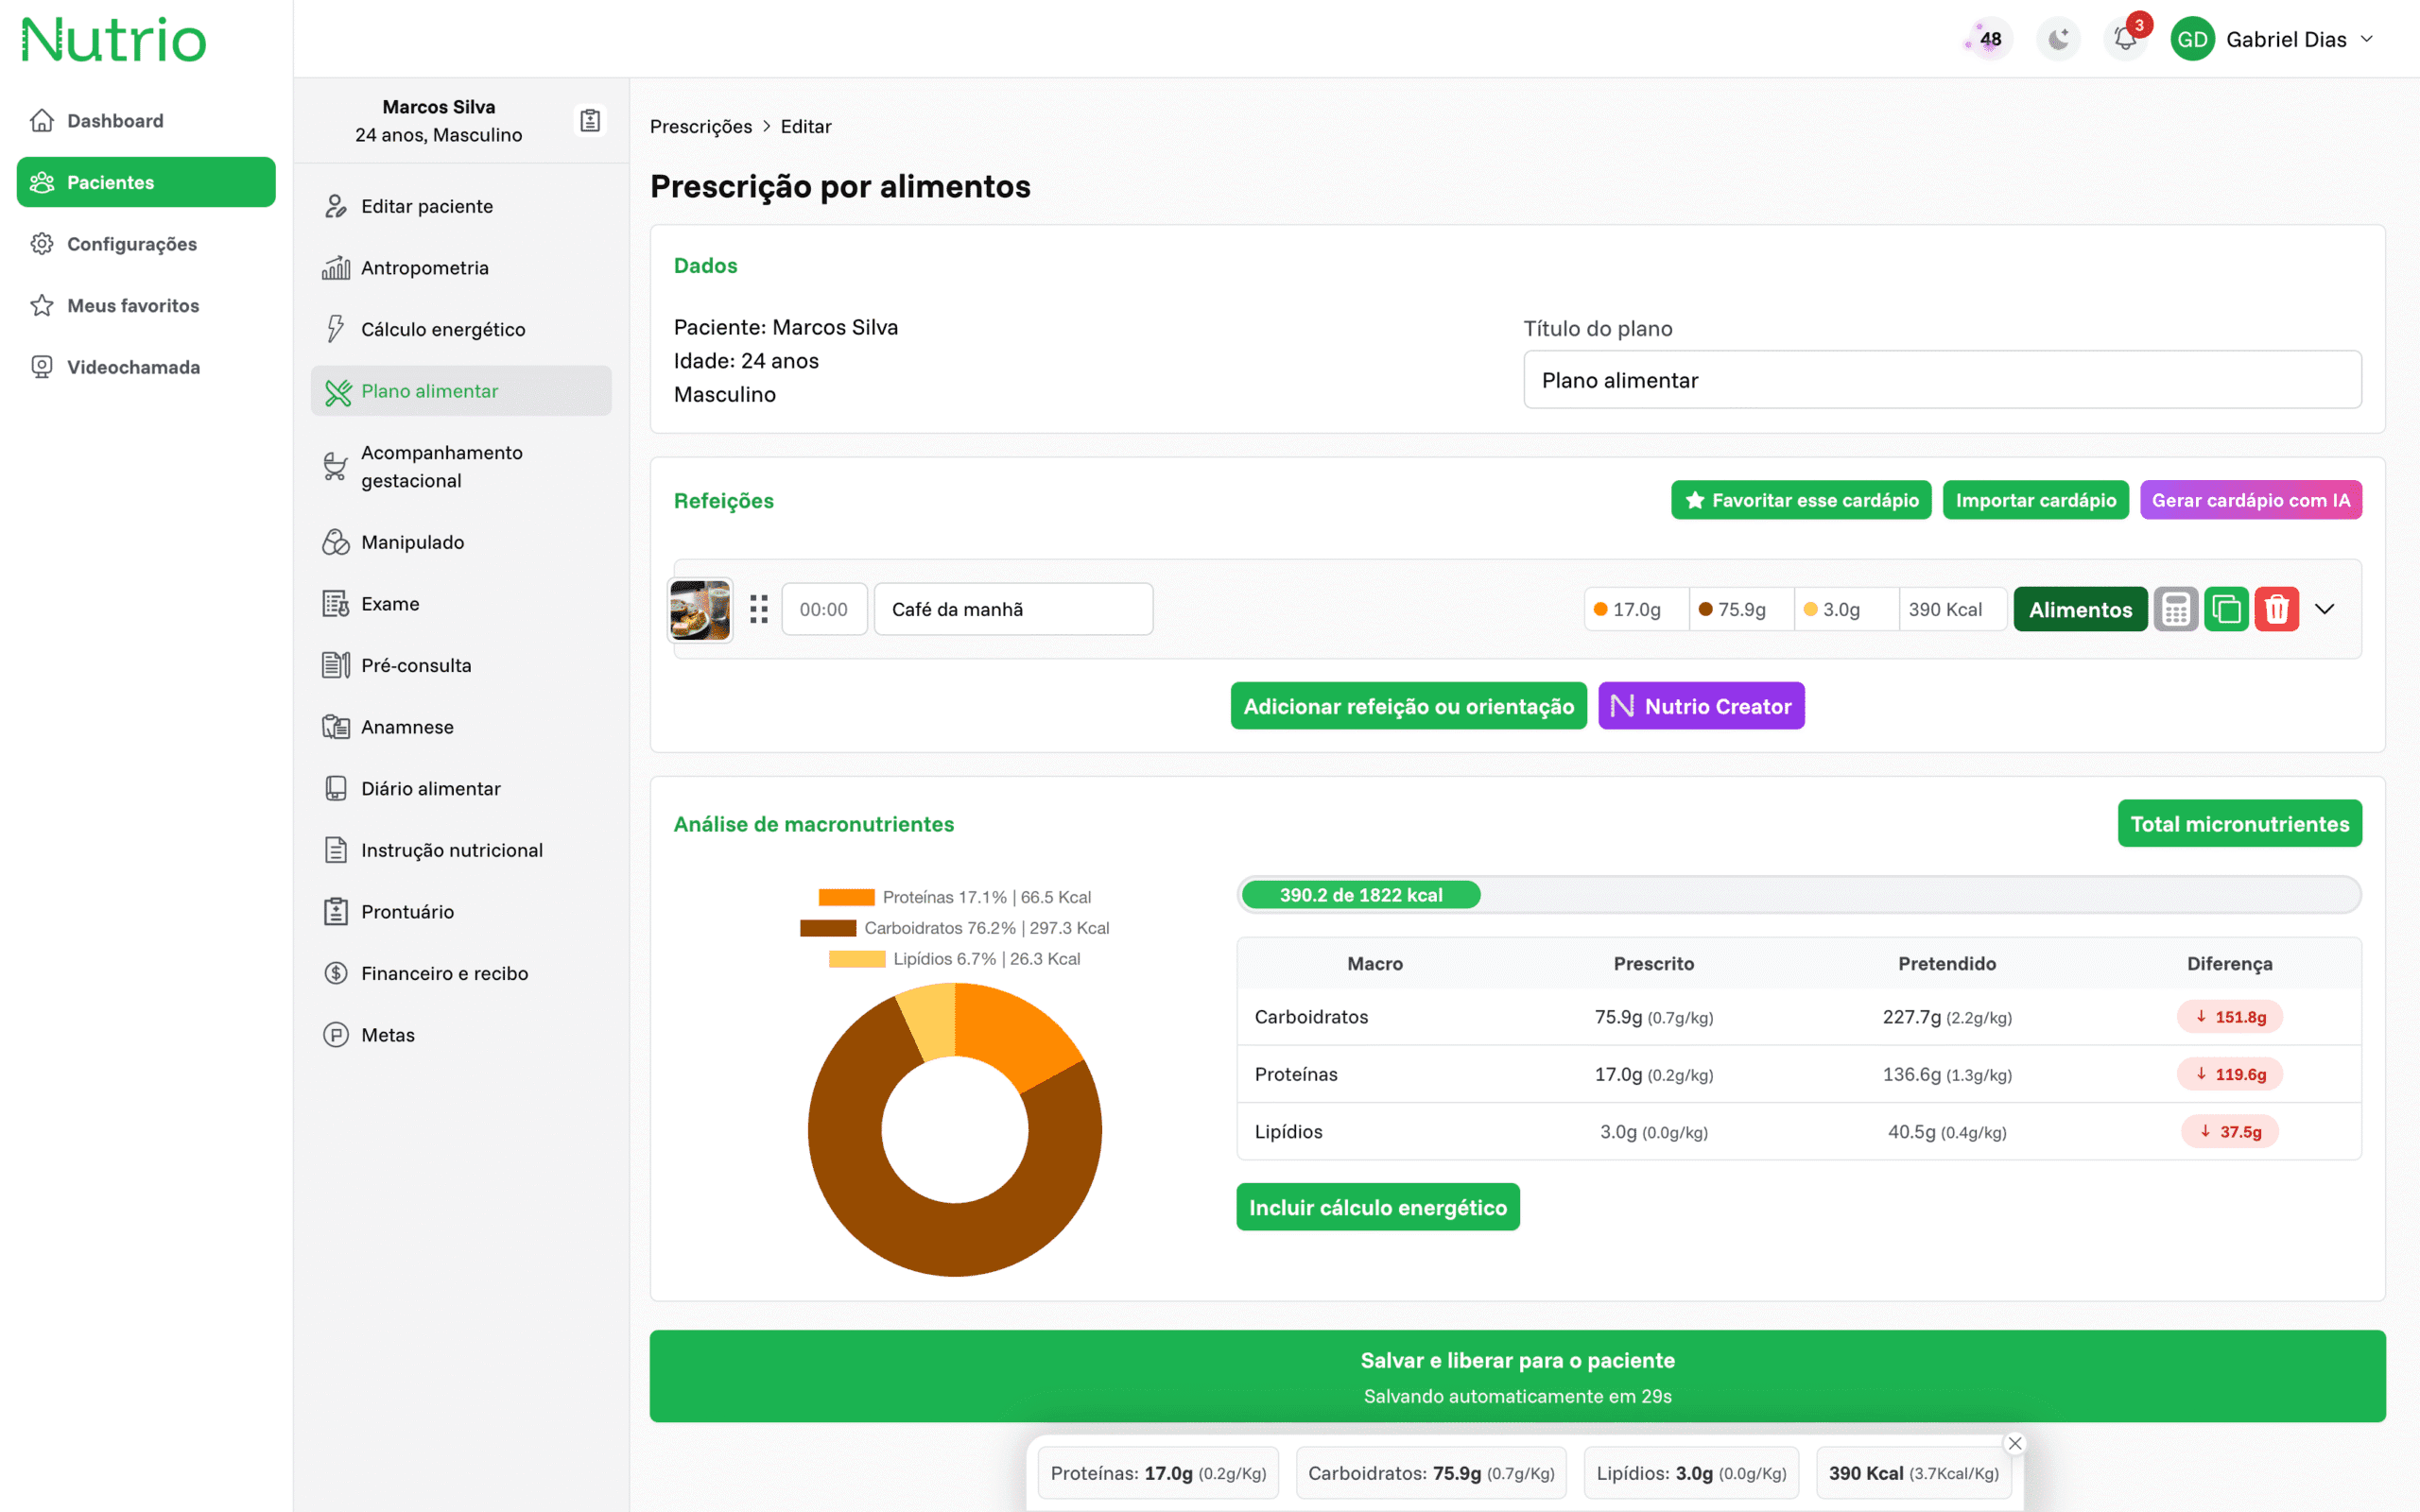The image size is (2420, 1512).
Task: Open Configurações in main menu
Action: tap(131, 244)
